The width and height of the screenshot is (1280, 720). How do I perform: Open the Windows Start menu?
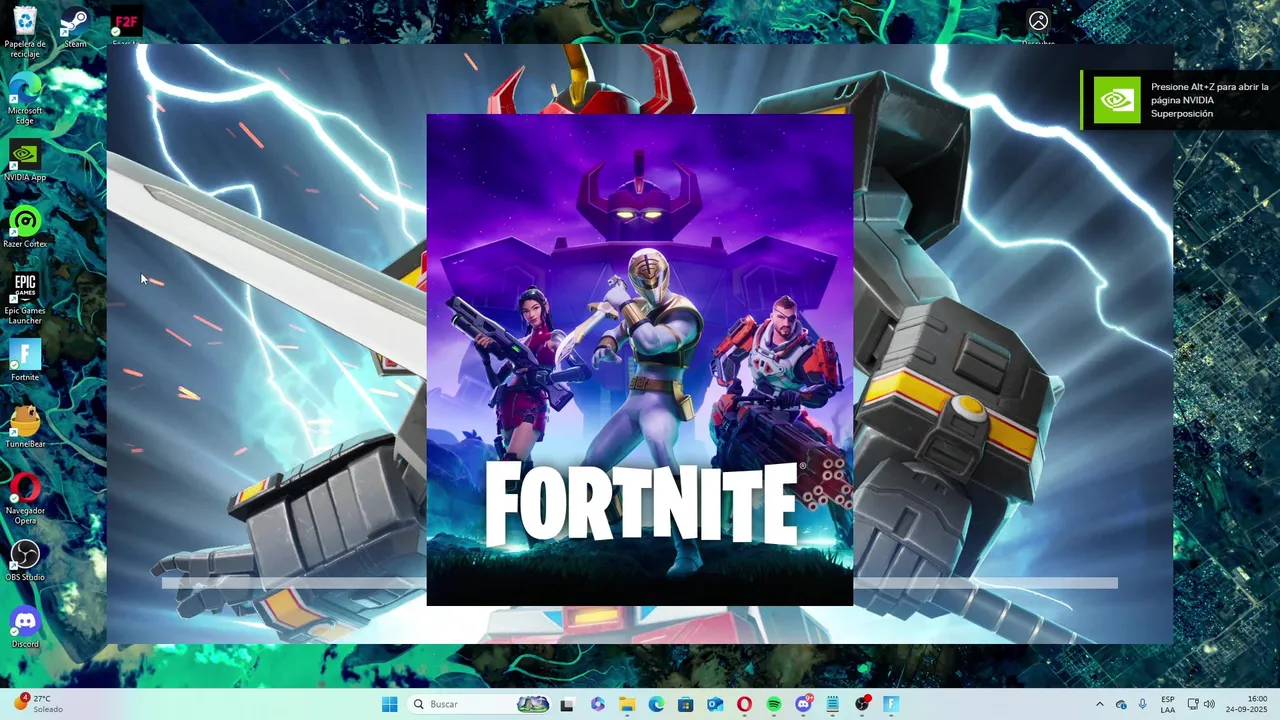[389, 704]
